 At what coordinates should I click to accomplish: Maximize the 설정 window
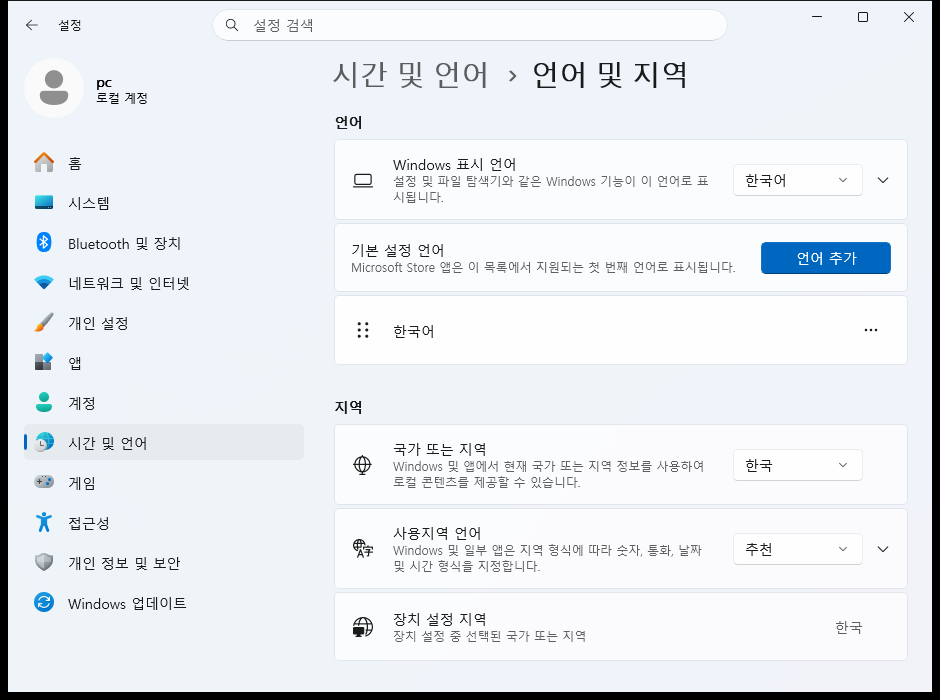pyautogui.click(x=863, y=17)
